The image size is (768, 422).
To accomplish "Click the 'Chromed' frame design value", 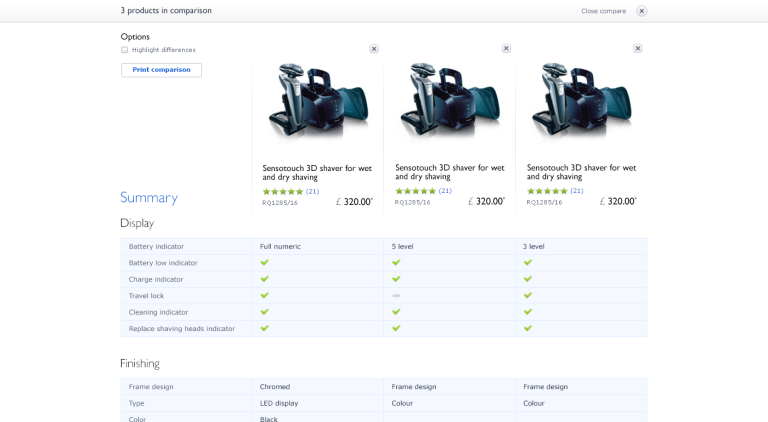I will (x=275, y=387).
